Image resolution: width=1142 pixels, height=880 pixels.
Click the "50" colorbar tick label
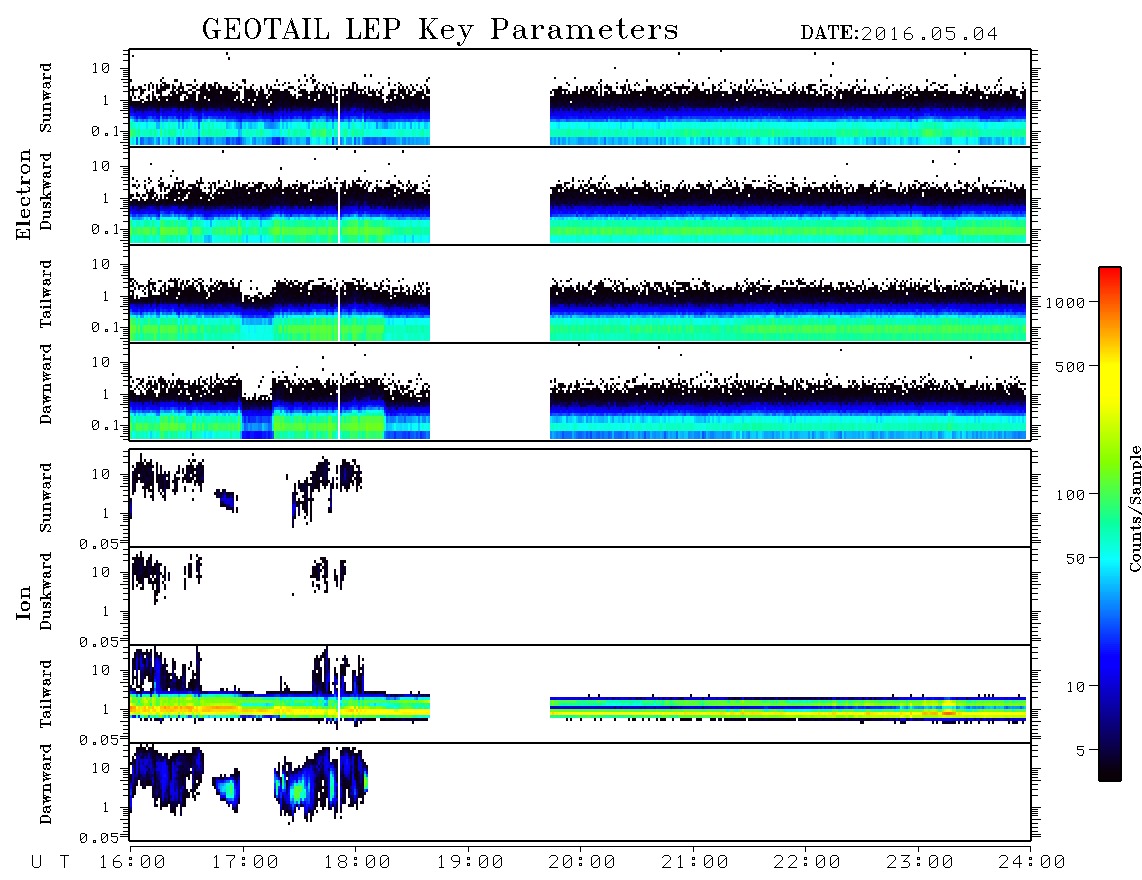1075,559
